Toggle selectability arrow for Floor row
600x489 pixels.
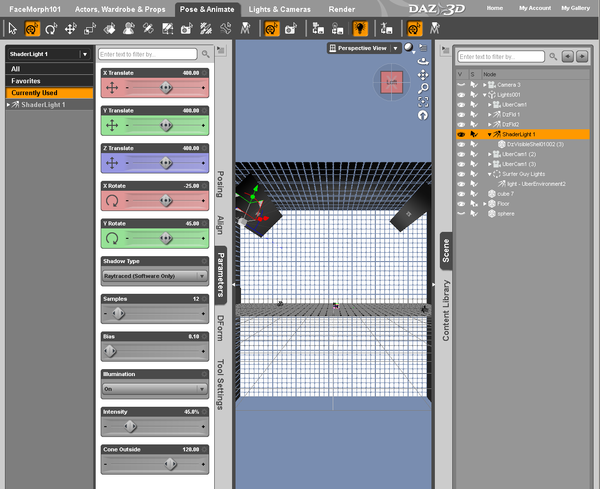coord(474,204)
